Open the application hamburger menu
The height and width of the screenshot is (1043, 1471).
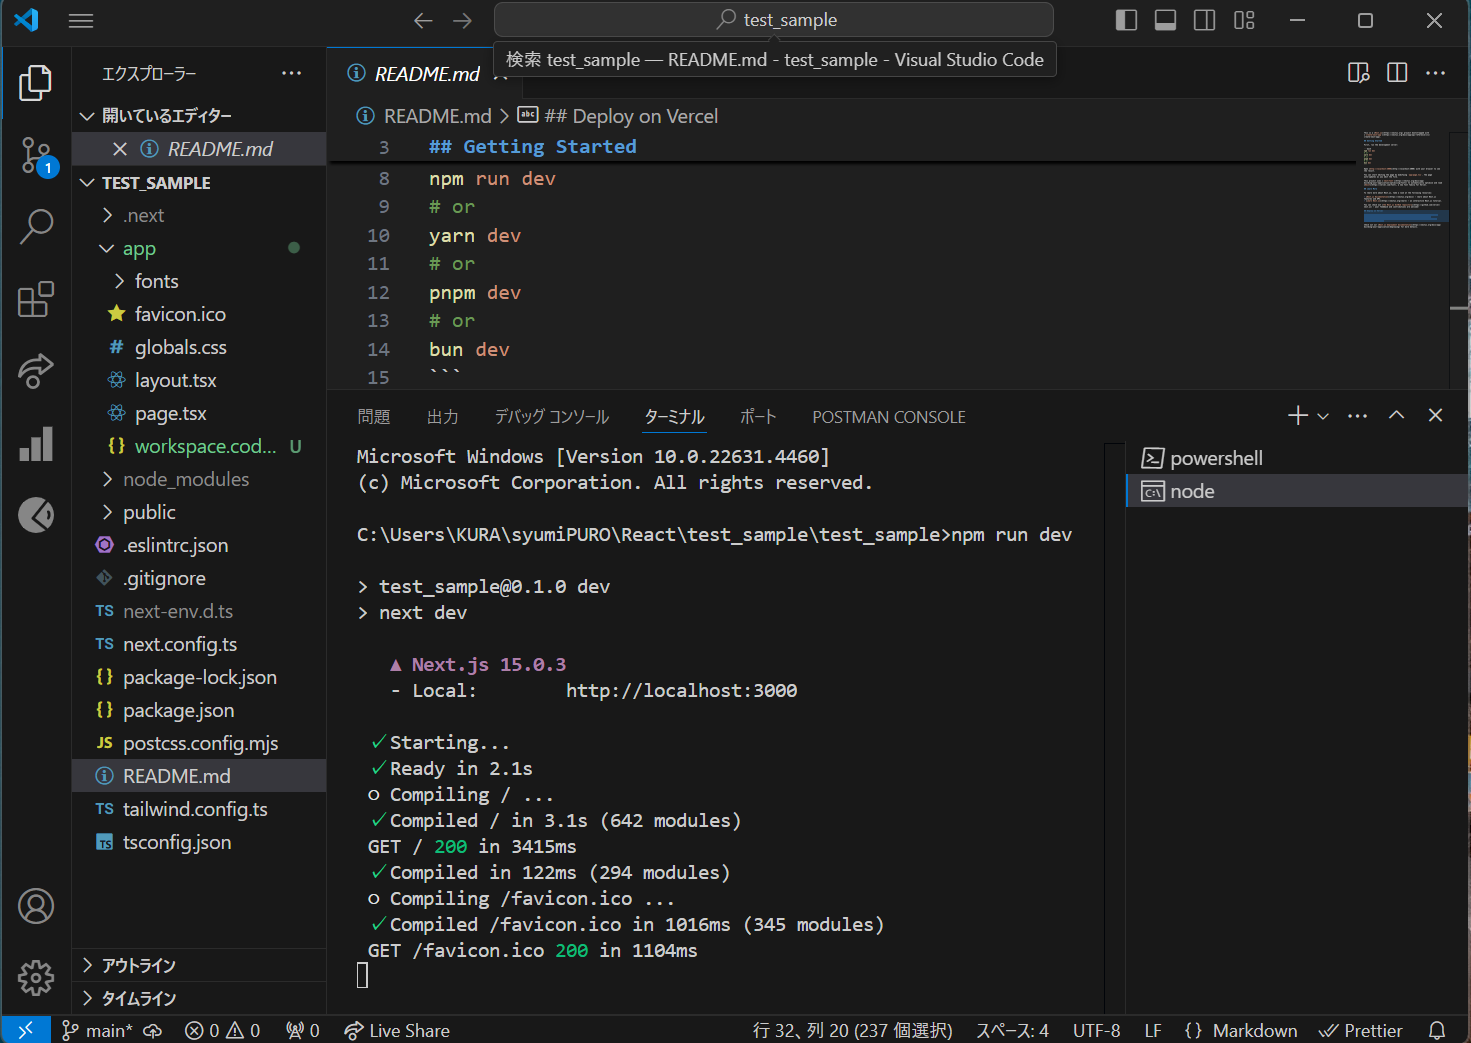point(81,20)
